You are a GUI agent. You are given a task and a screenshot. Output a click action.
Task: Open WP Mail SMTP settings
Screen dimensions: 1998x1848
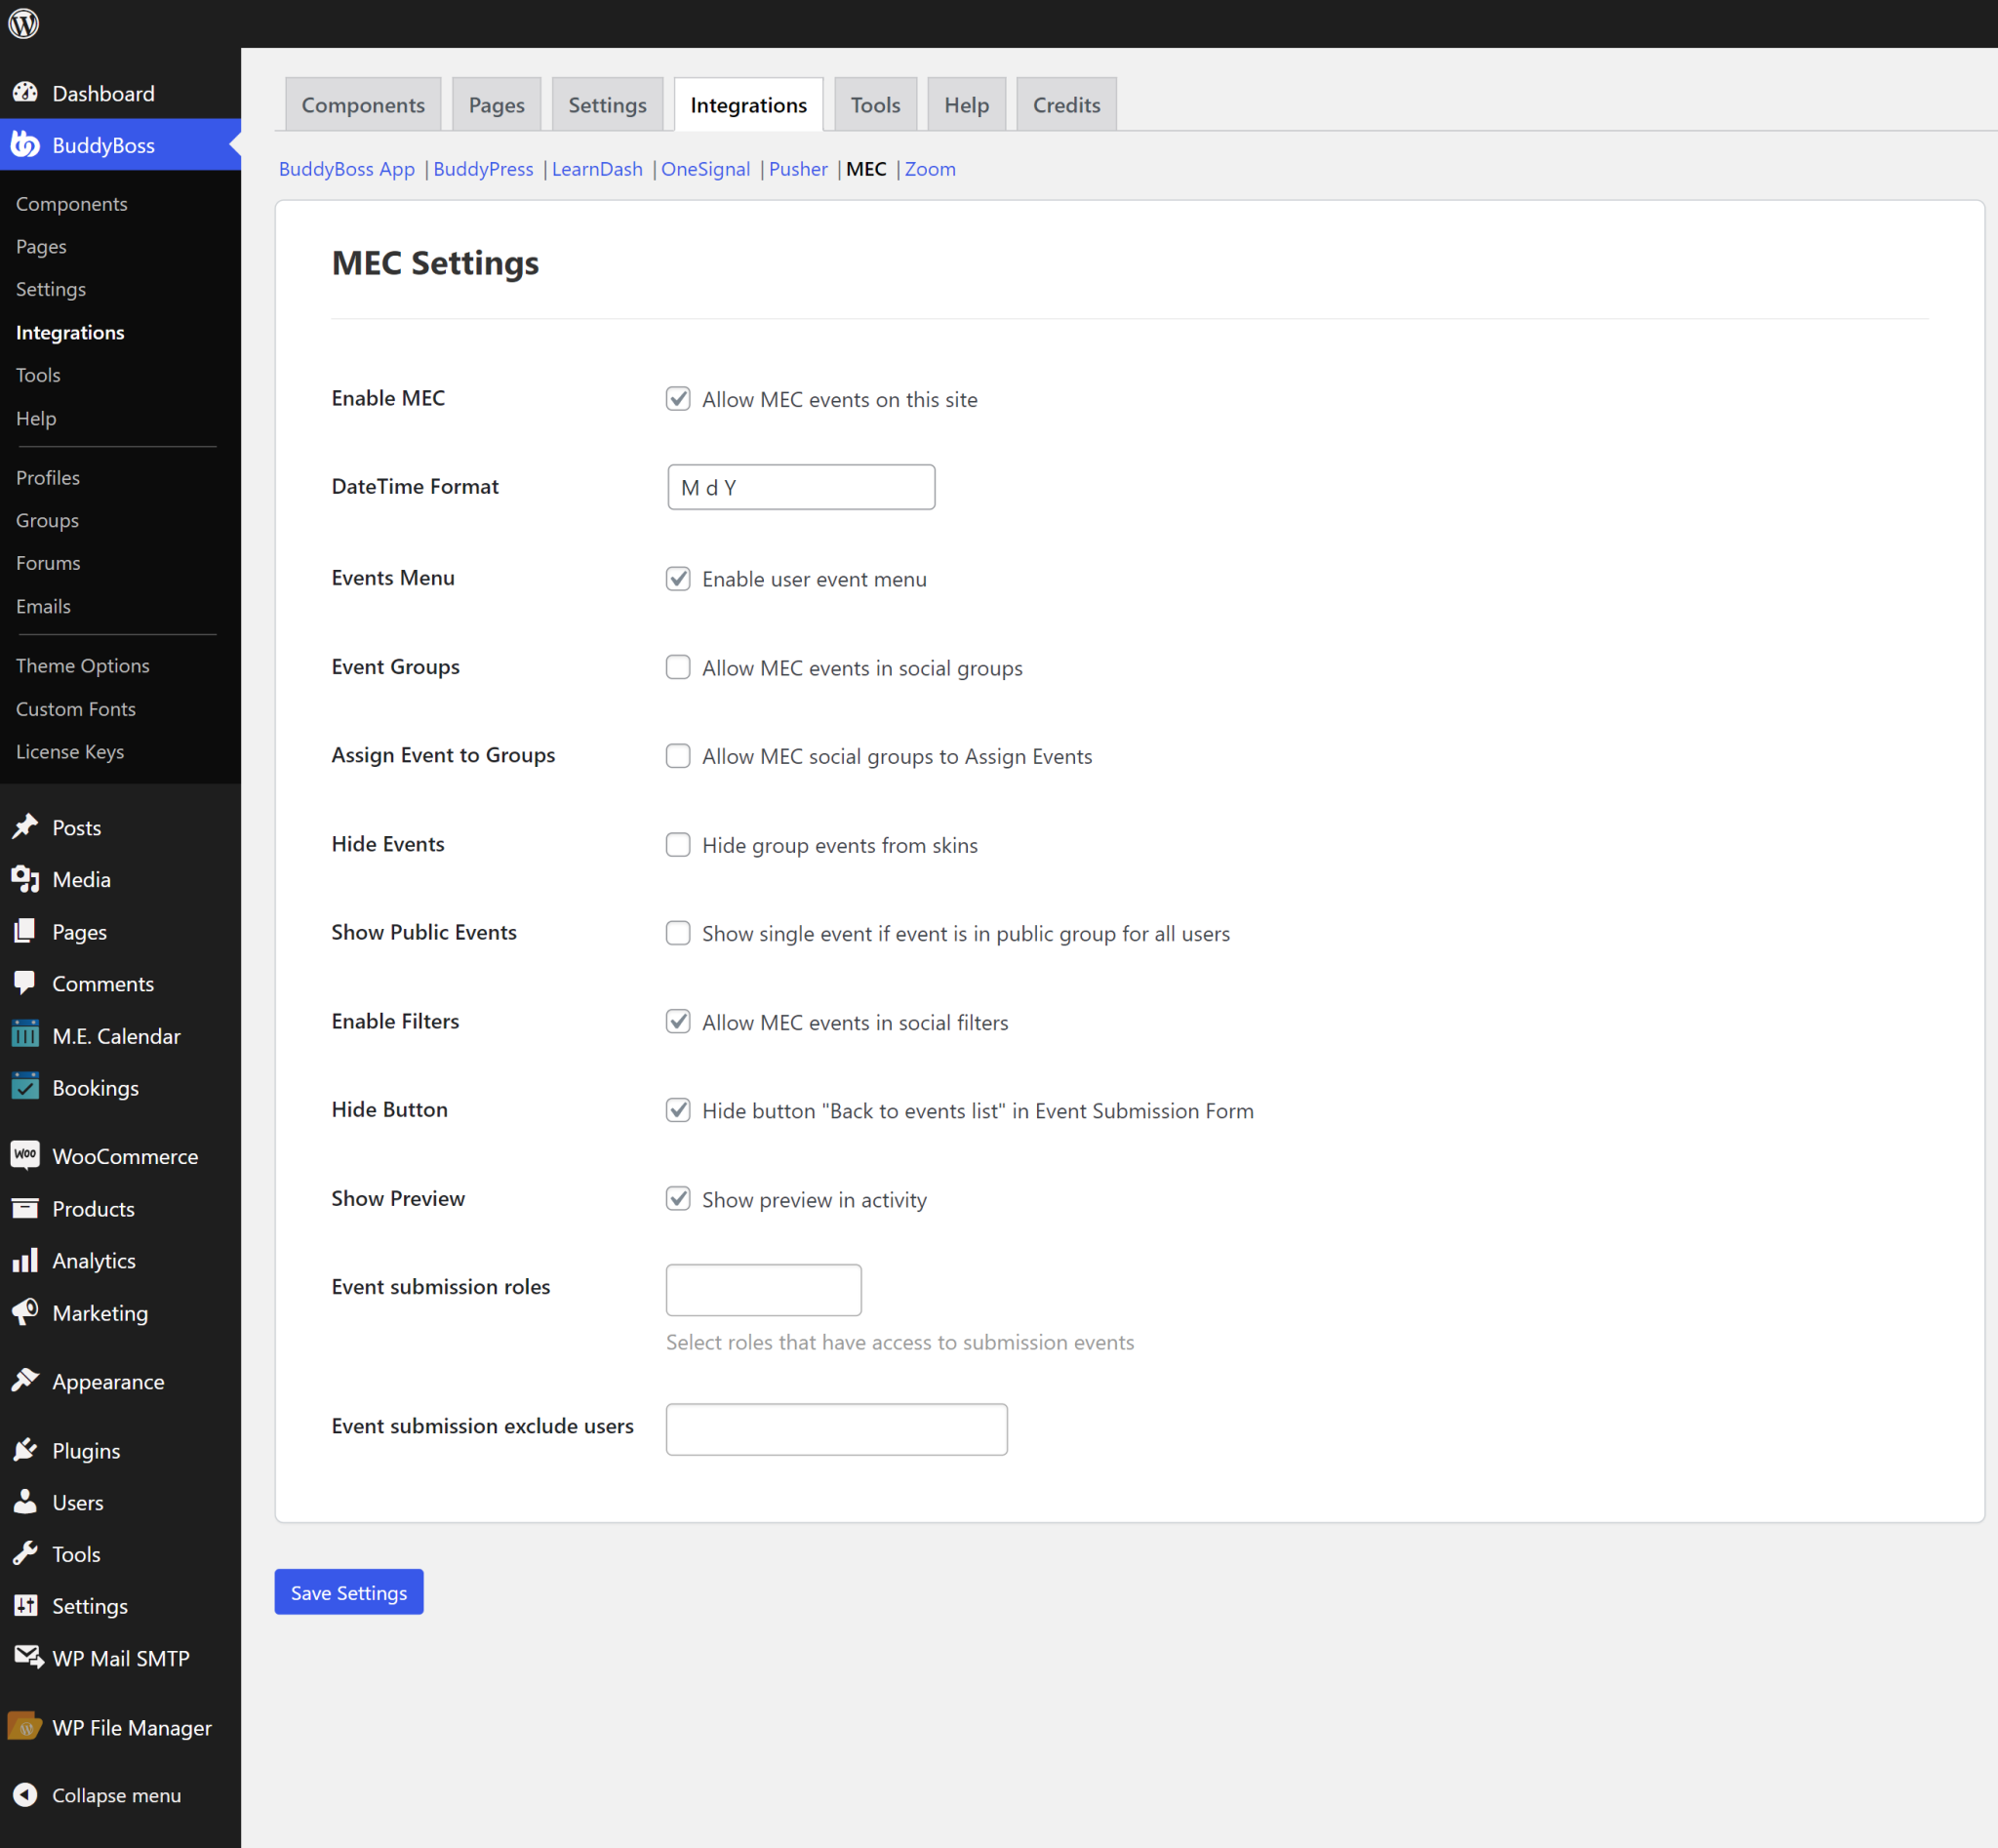[120, 1657]
